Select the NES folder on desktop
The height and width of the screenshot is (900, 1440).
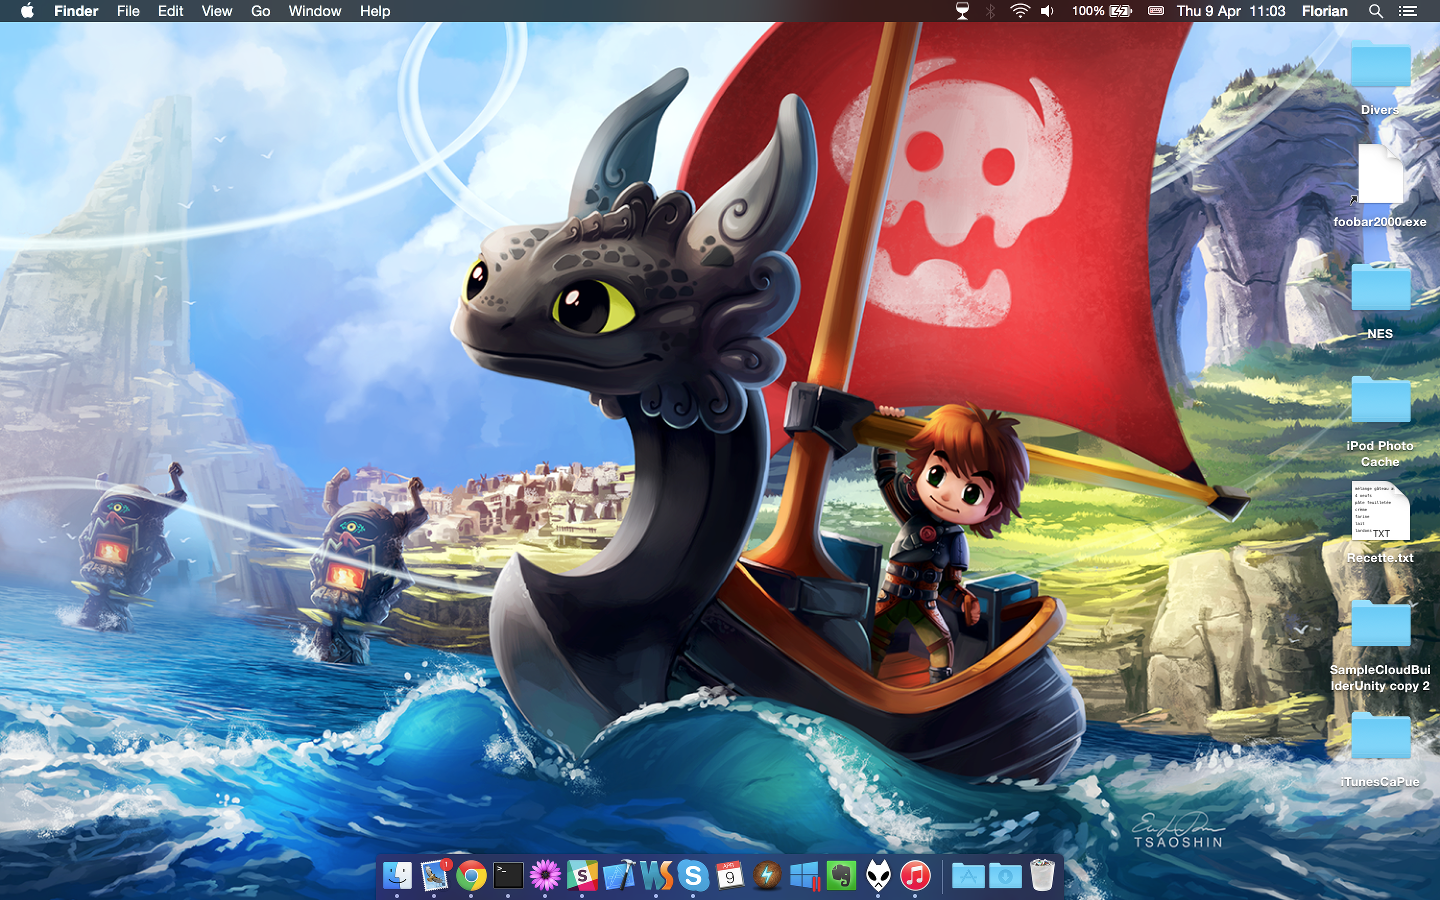(1380, 289)
